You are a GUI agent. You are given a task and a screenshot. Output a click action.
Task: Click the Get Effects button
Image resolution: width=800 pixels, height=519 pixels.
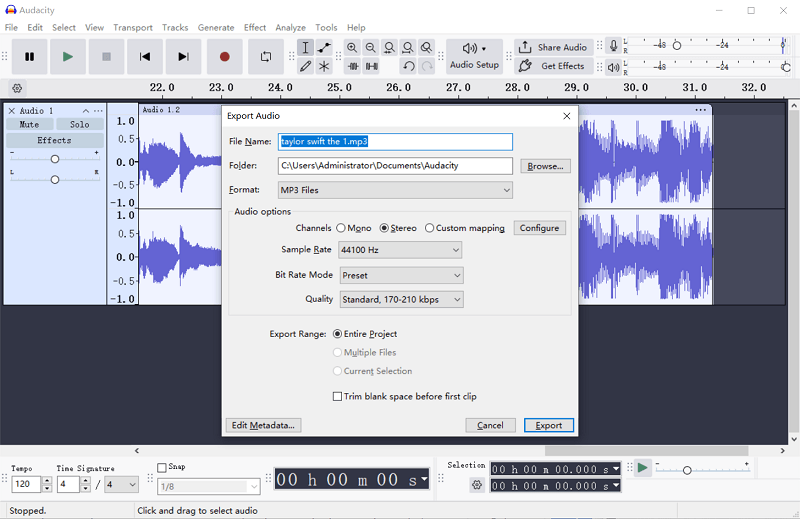[x=554, y=66]
